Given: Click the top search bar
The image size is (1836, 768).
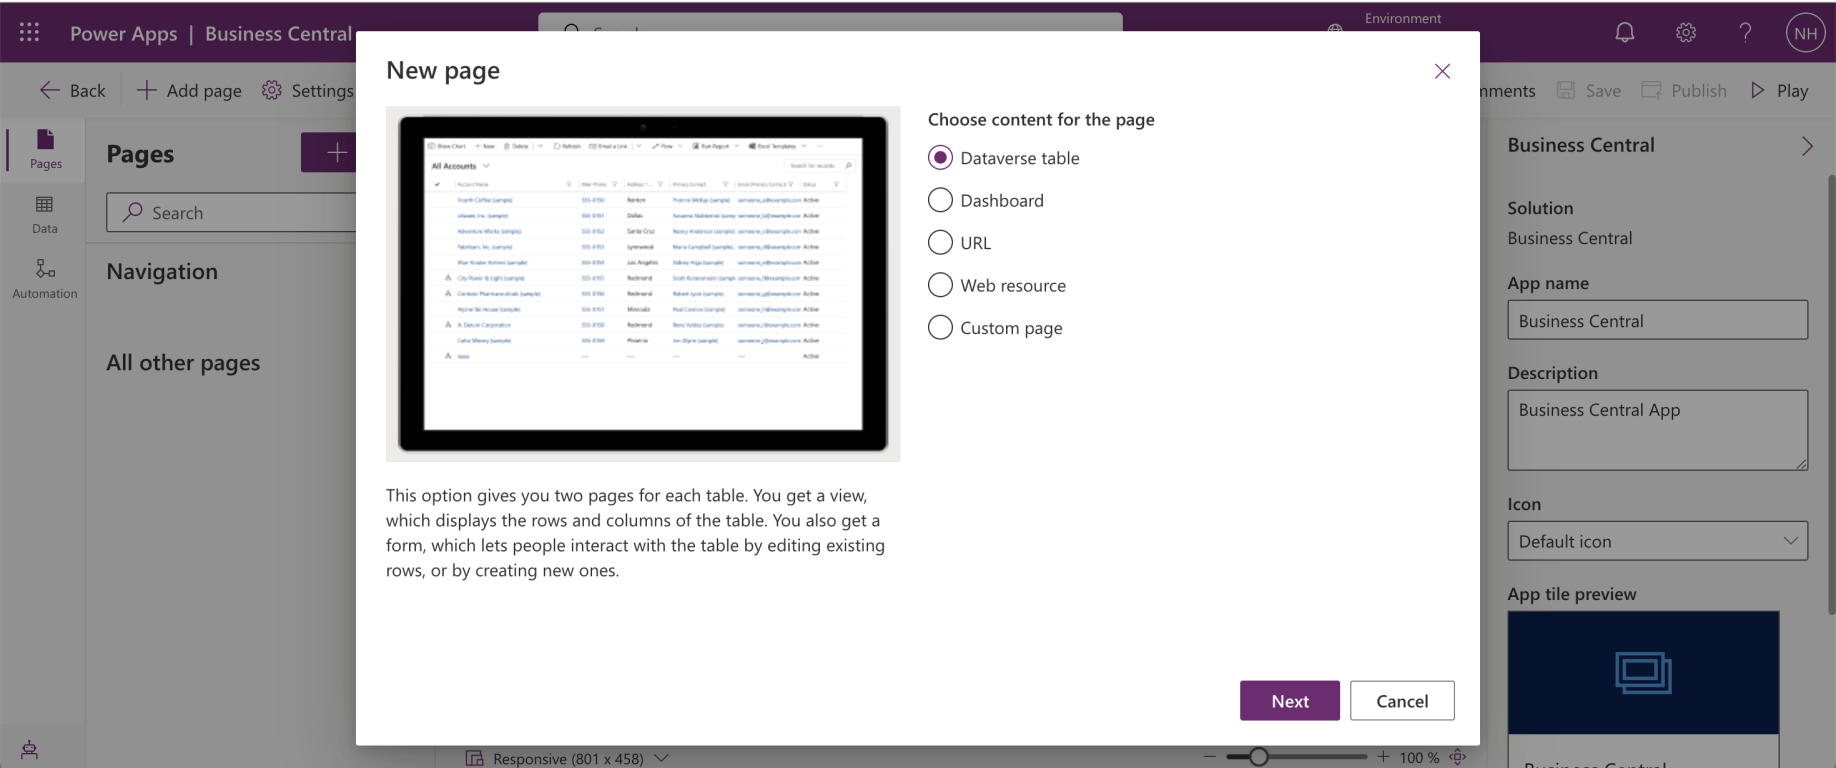Looking at the screenshot, I should [x=830, y=23].
